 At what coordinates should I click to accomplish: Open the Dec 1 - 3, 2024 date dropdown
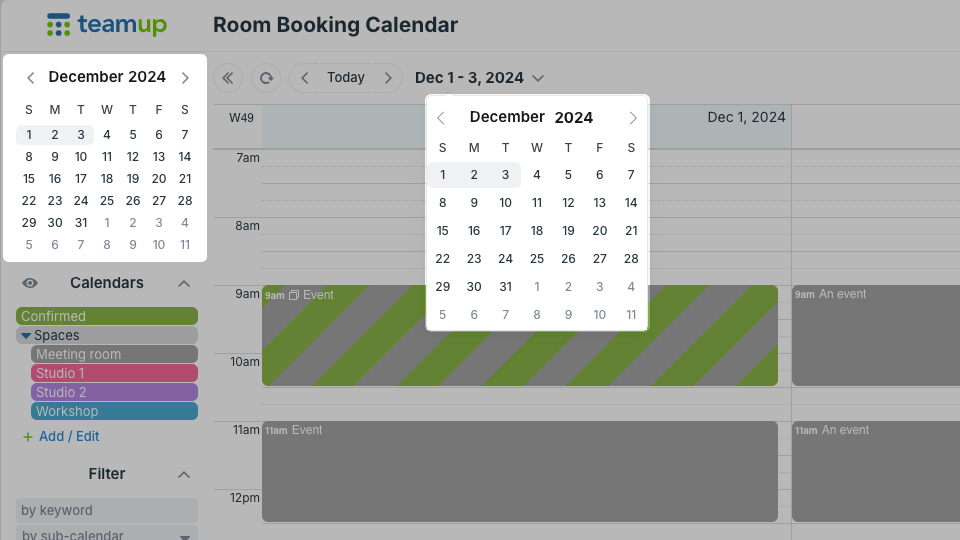479,78
